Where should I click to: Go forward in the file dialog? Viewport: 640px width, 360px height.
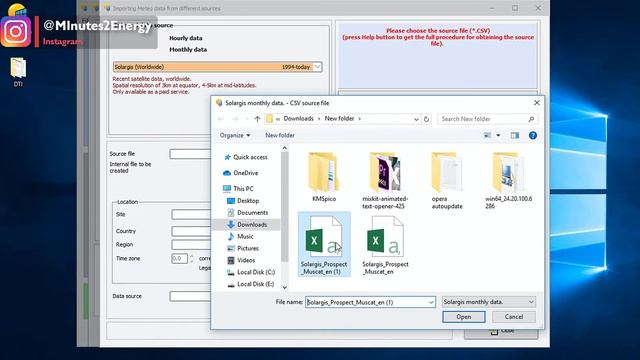235,119
